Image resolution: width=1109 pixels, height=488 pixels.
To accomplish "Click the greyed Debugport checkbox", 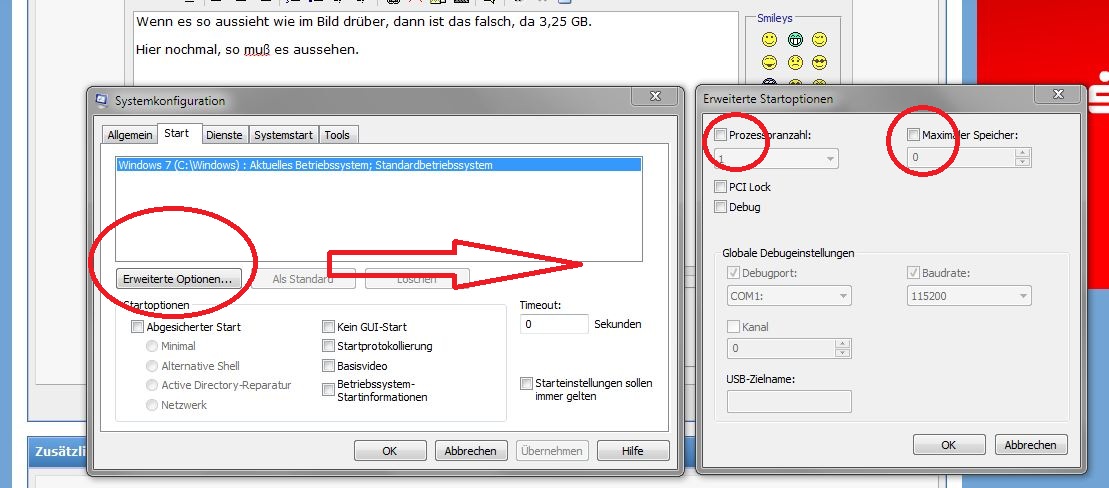I will [x=733, y=272].
